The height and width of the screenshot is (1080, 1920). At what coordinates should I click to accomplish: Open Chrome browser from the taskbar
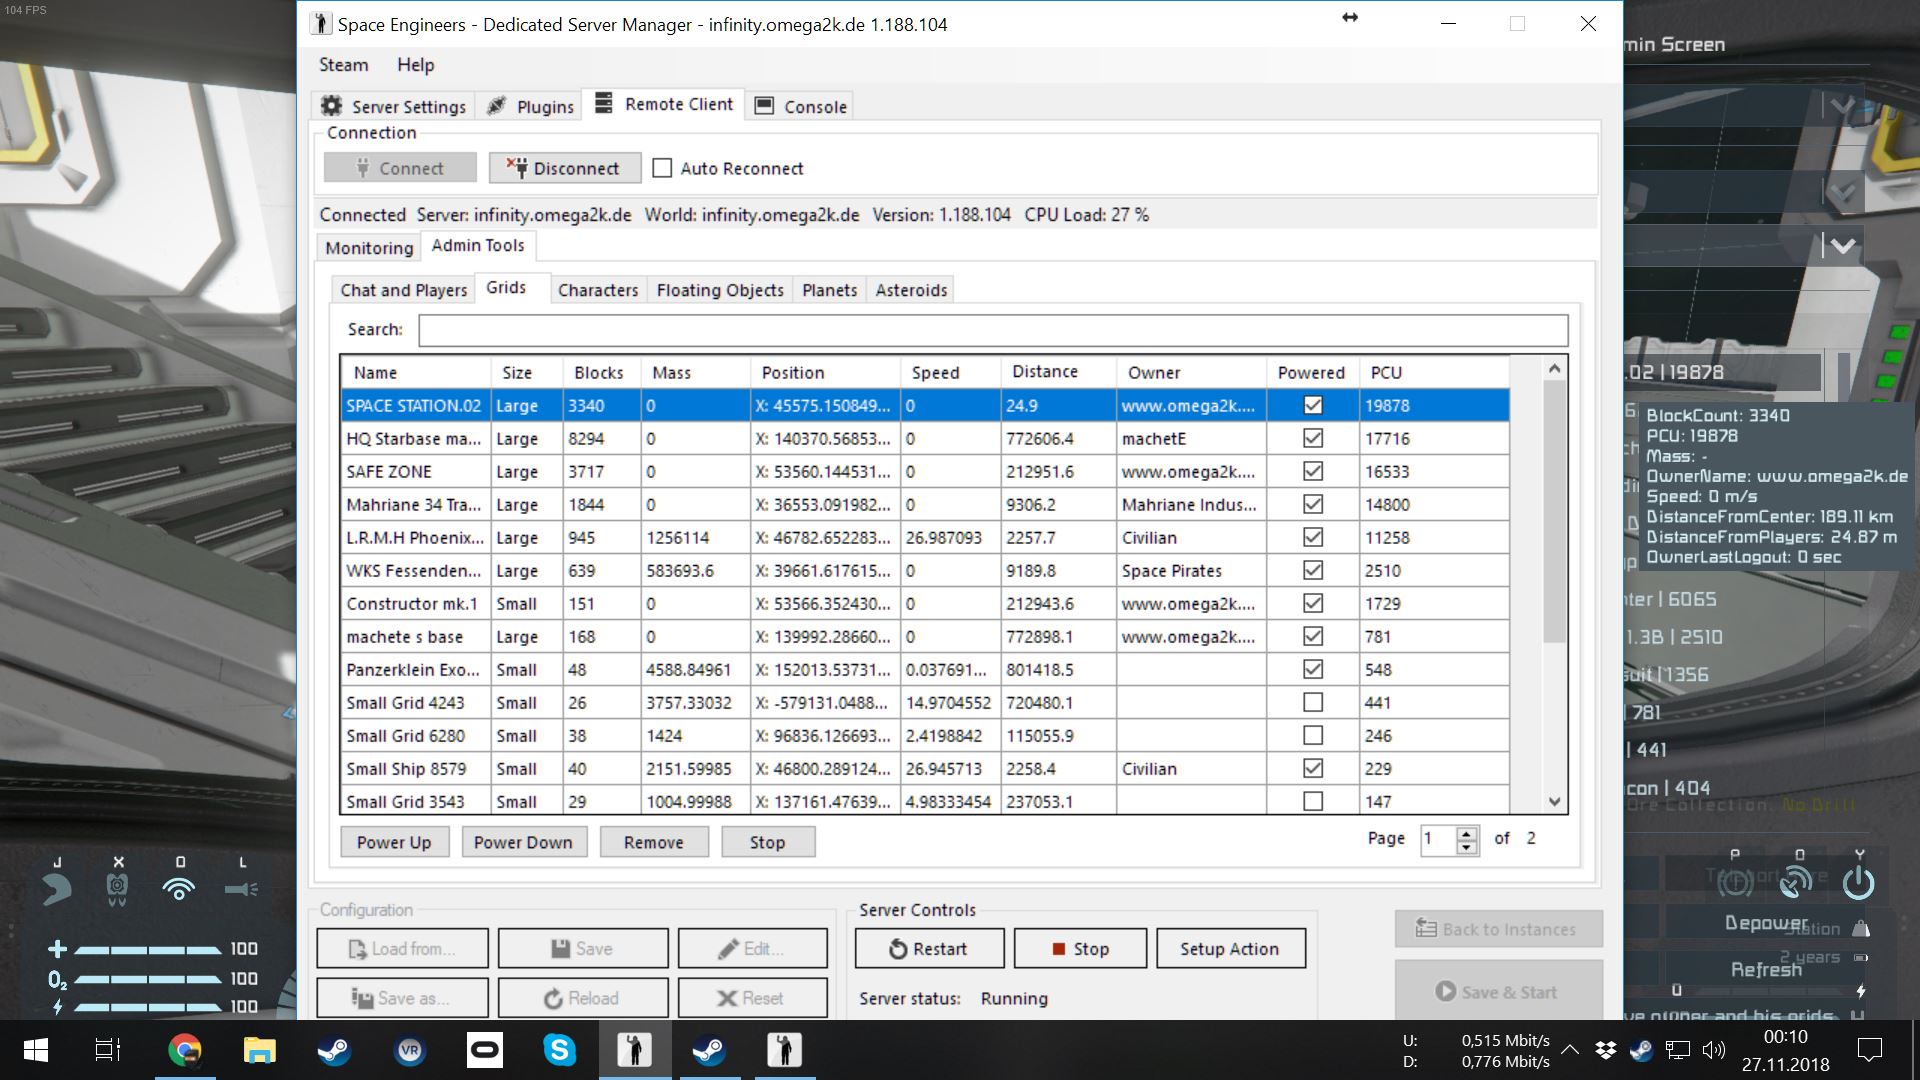click(185, 1050)
